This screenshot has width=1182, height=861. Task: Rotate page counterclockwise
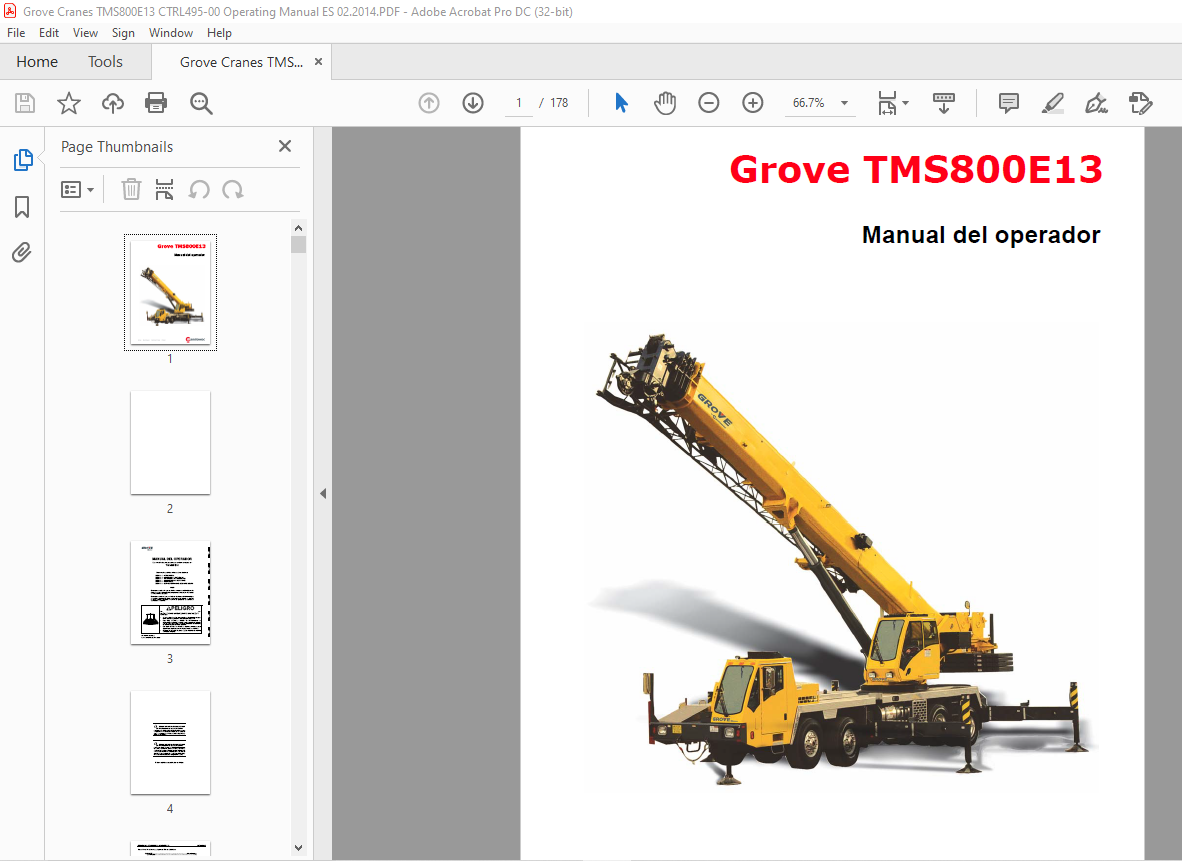coord(199,189)
